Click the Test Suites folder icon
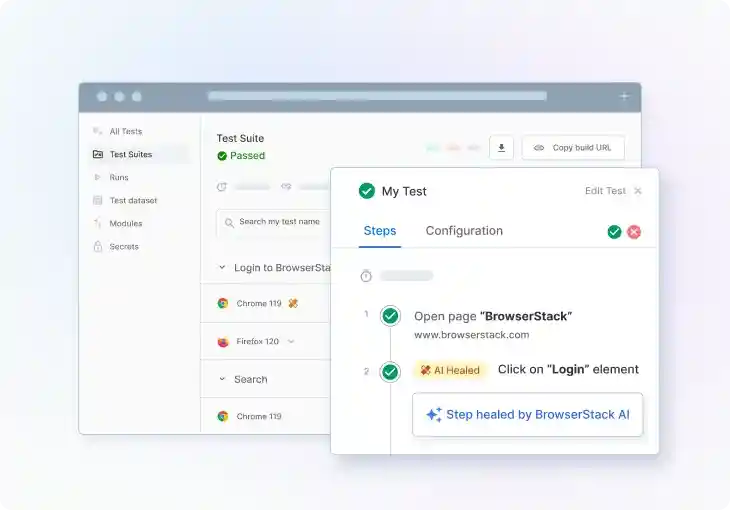 coord(98,154)
